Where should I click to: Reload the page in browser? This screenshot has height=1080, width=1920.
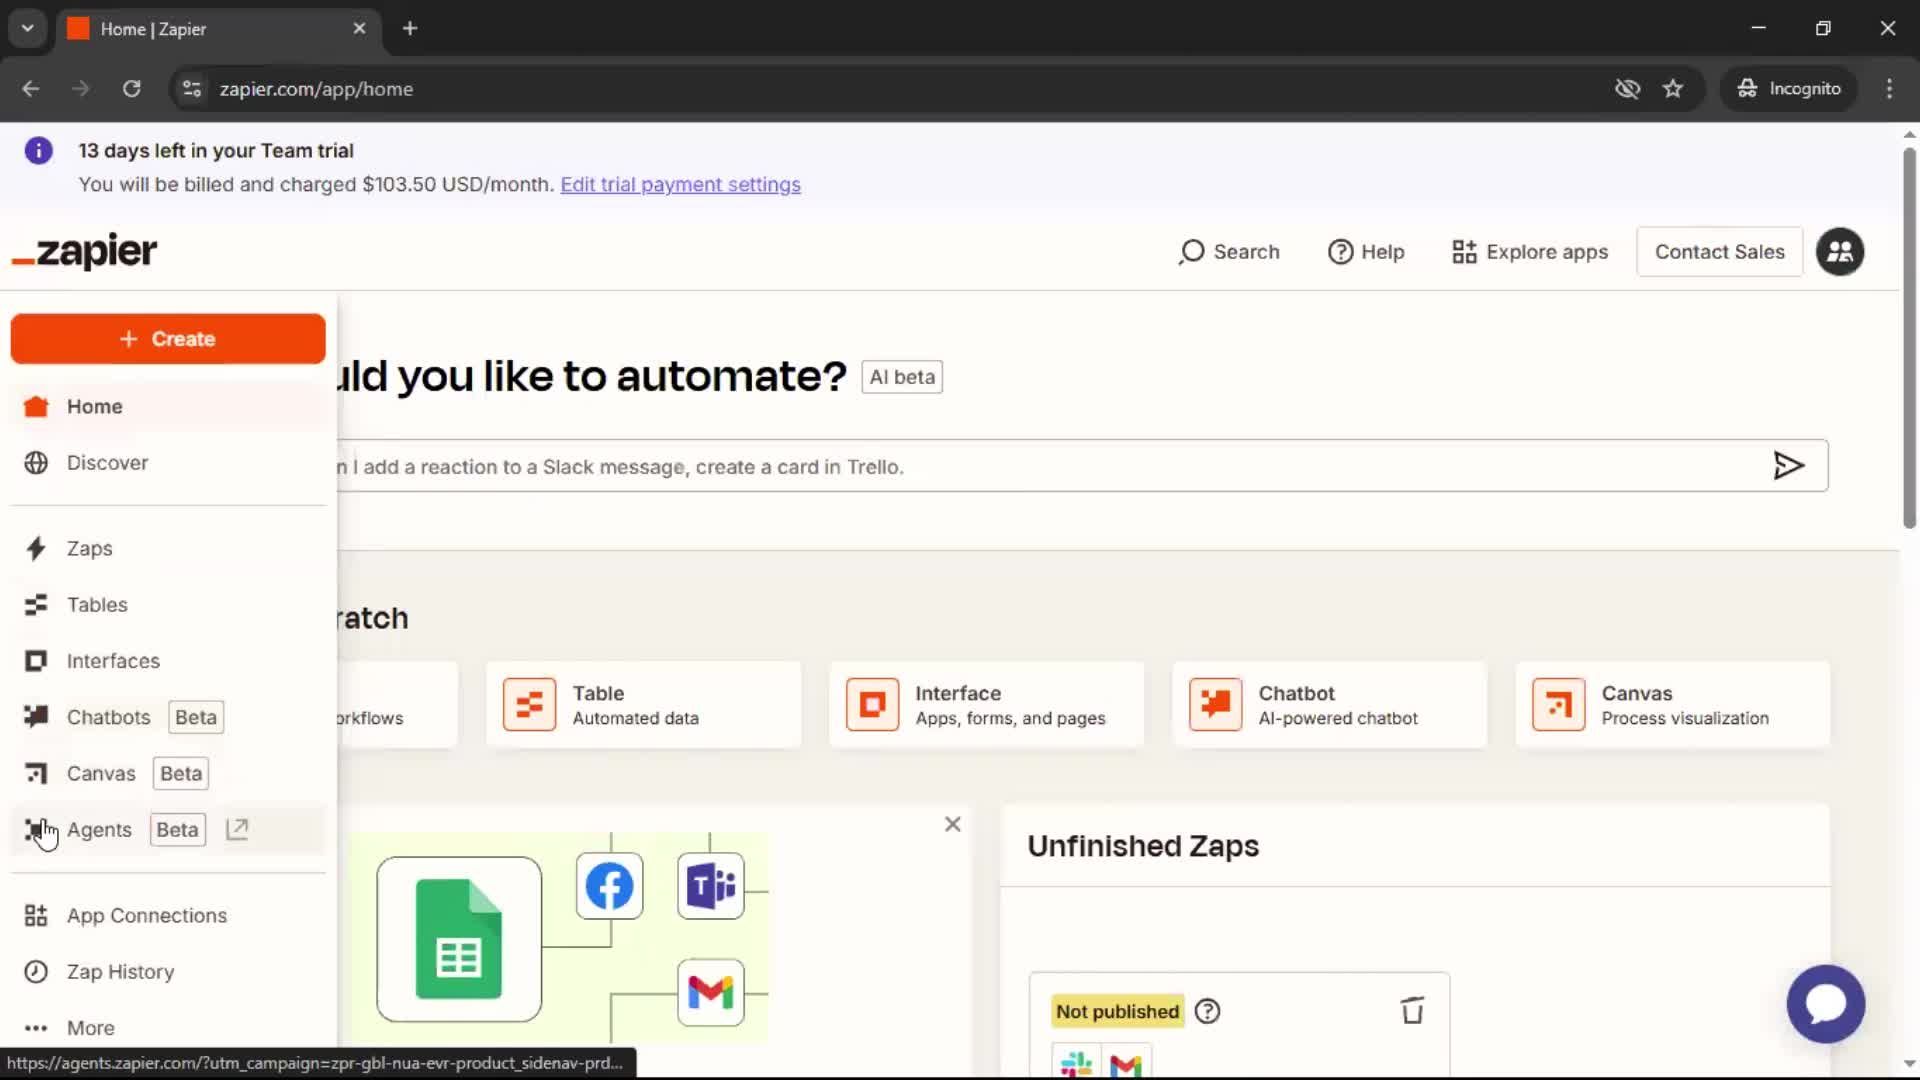[x=131, y=89]
